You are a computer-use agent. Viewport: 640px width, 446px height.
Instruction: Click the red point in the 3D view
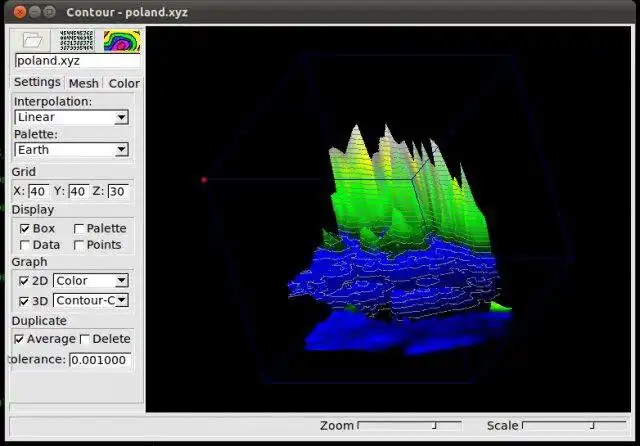(x=204, y=180)
